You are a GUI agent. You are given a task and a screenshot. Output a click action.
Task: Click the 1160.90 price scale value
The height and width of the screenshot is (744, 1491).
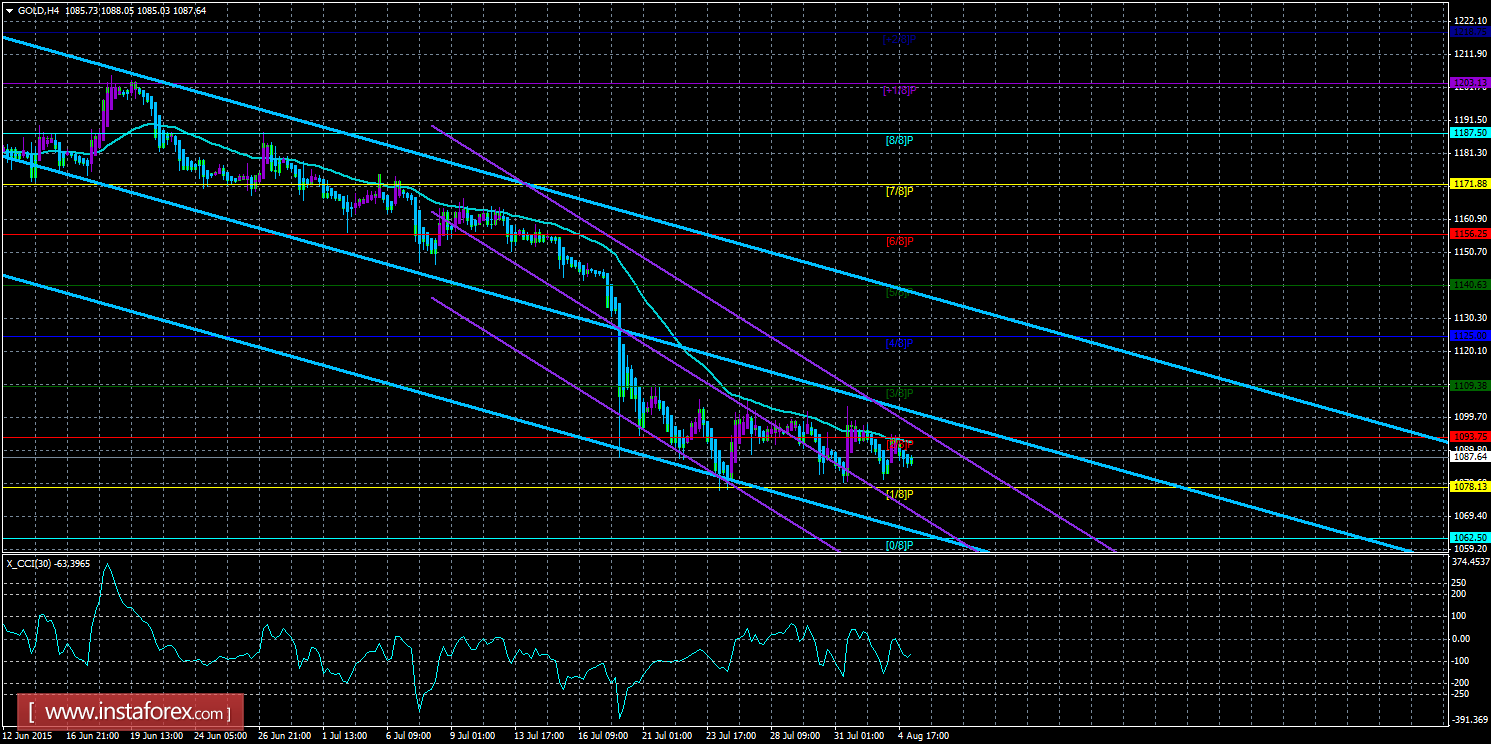(1470, 218)
